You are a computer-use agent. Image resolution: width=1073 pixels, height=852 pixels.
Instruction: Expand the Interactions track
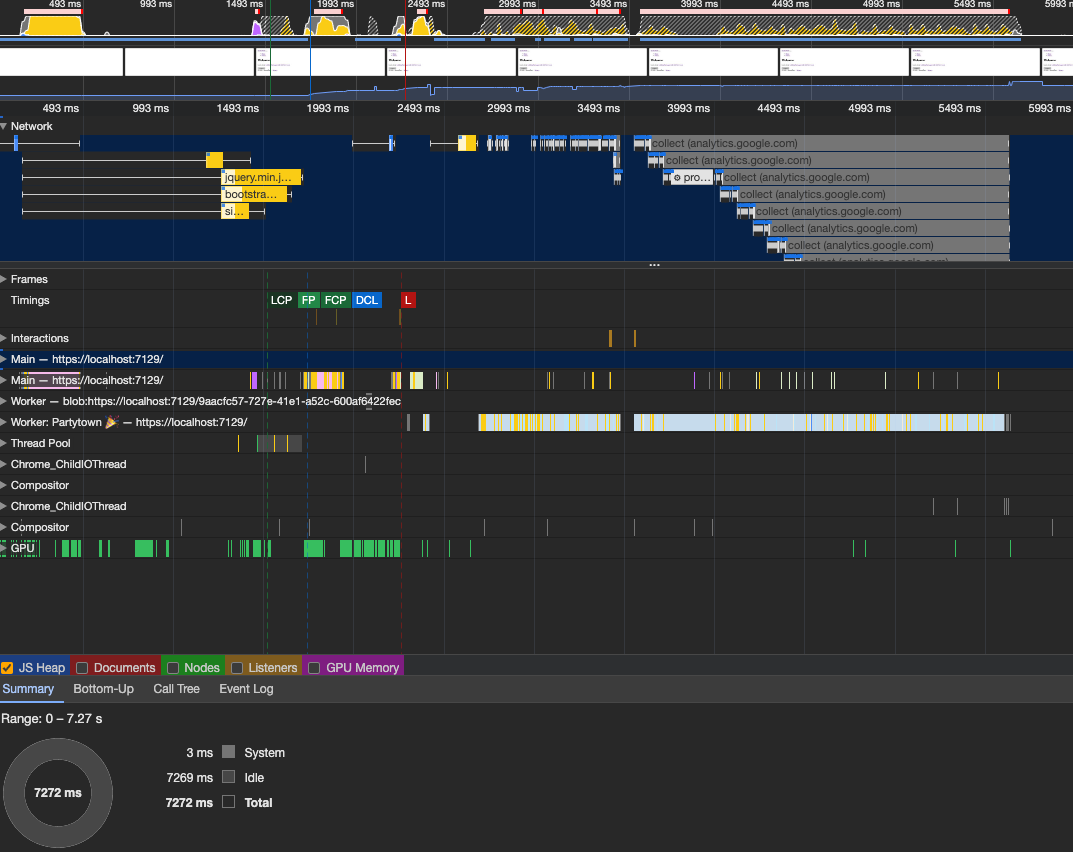(4, 339)
